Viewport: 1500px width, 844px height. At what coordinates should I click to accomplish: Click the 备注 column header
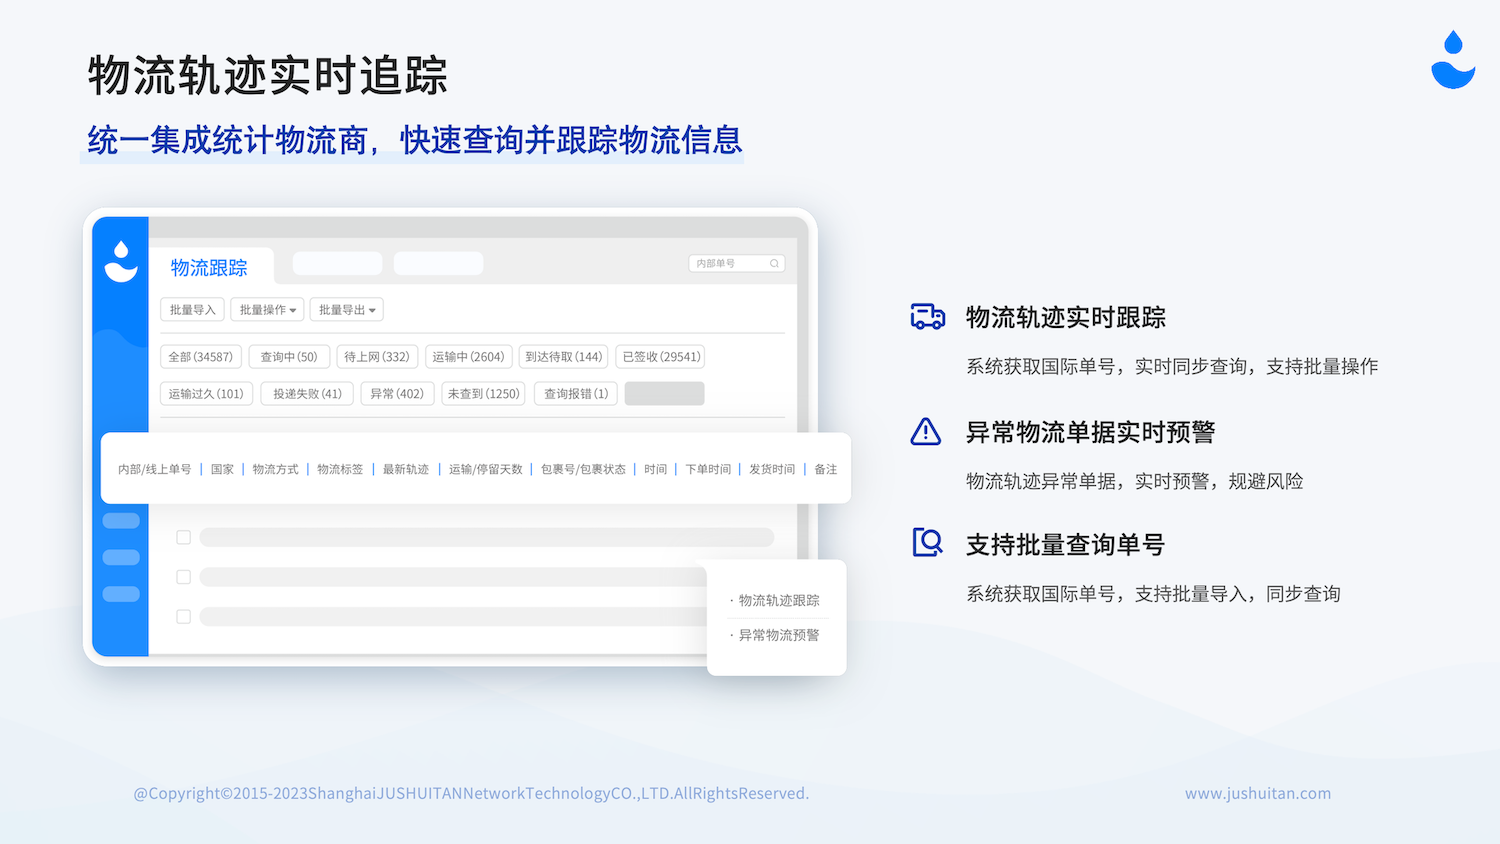click(x=825, y=469)
